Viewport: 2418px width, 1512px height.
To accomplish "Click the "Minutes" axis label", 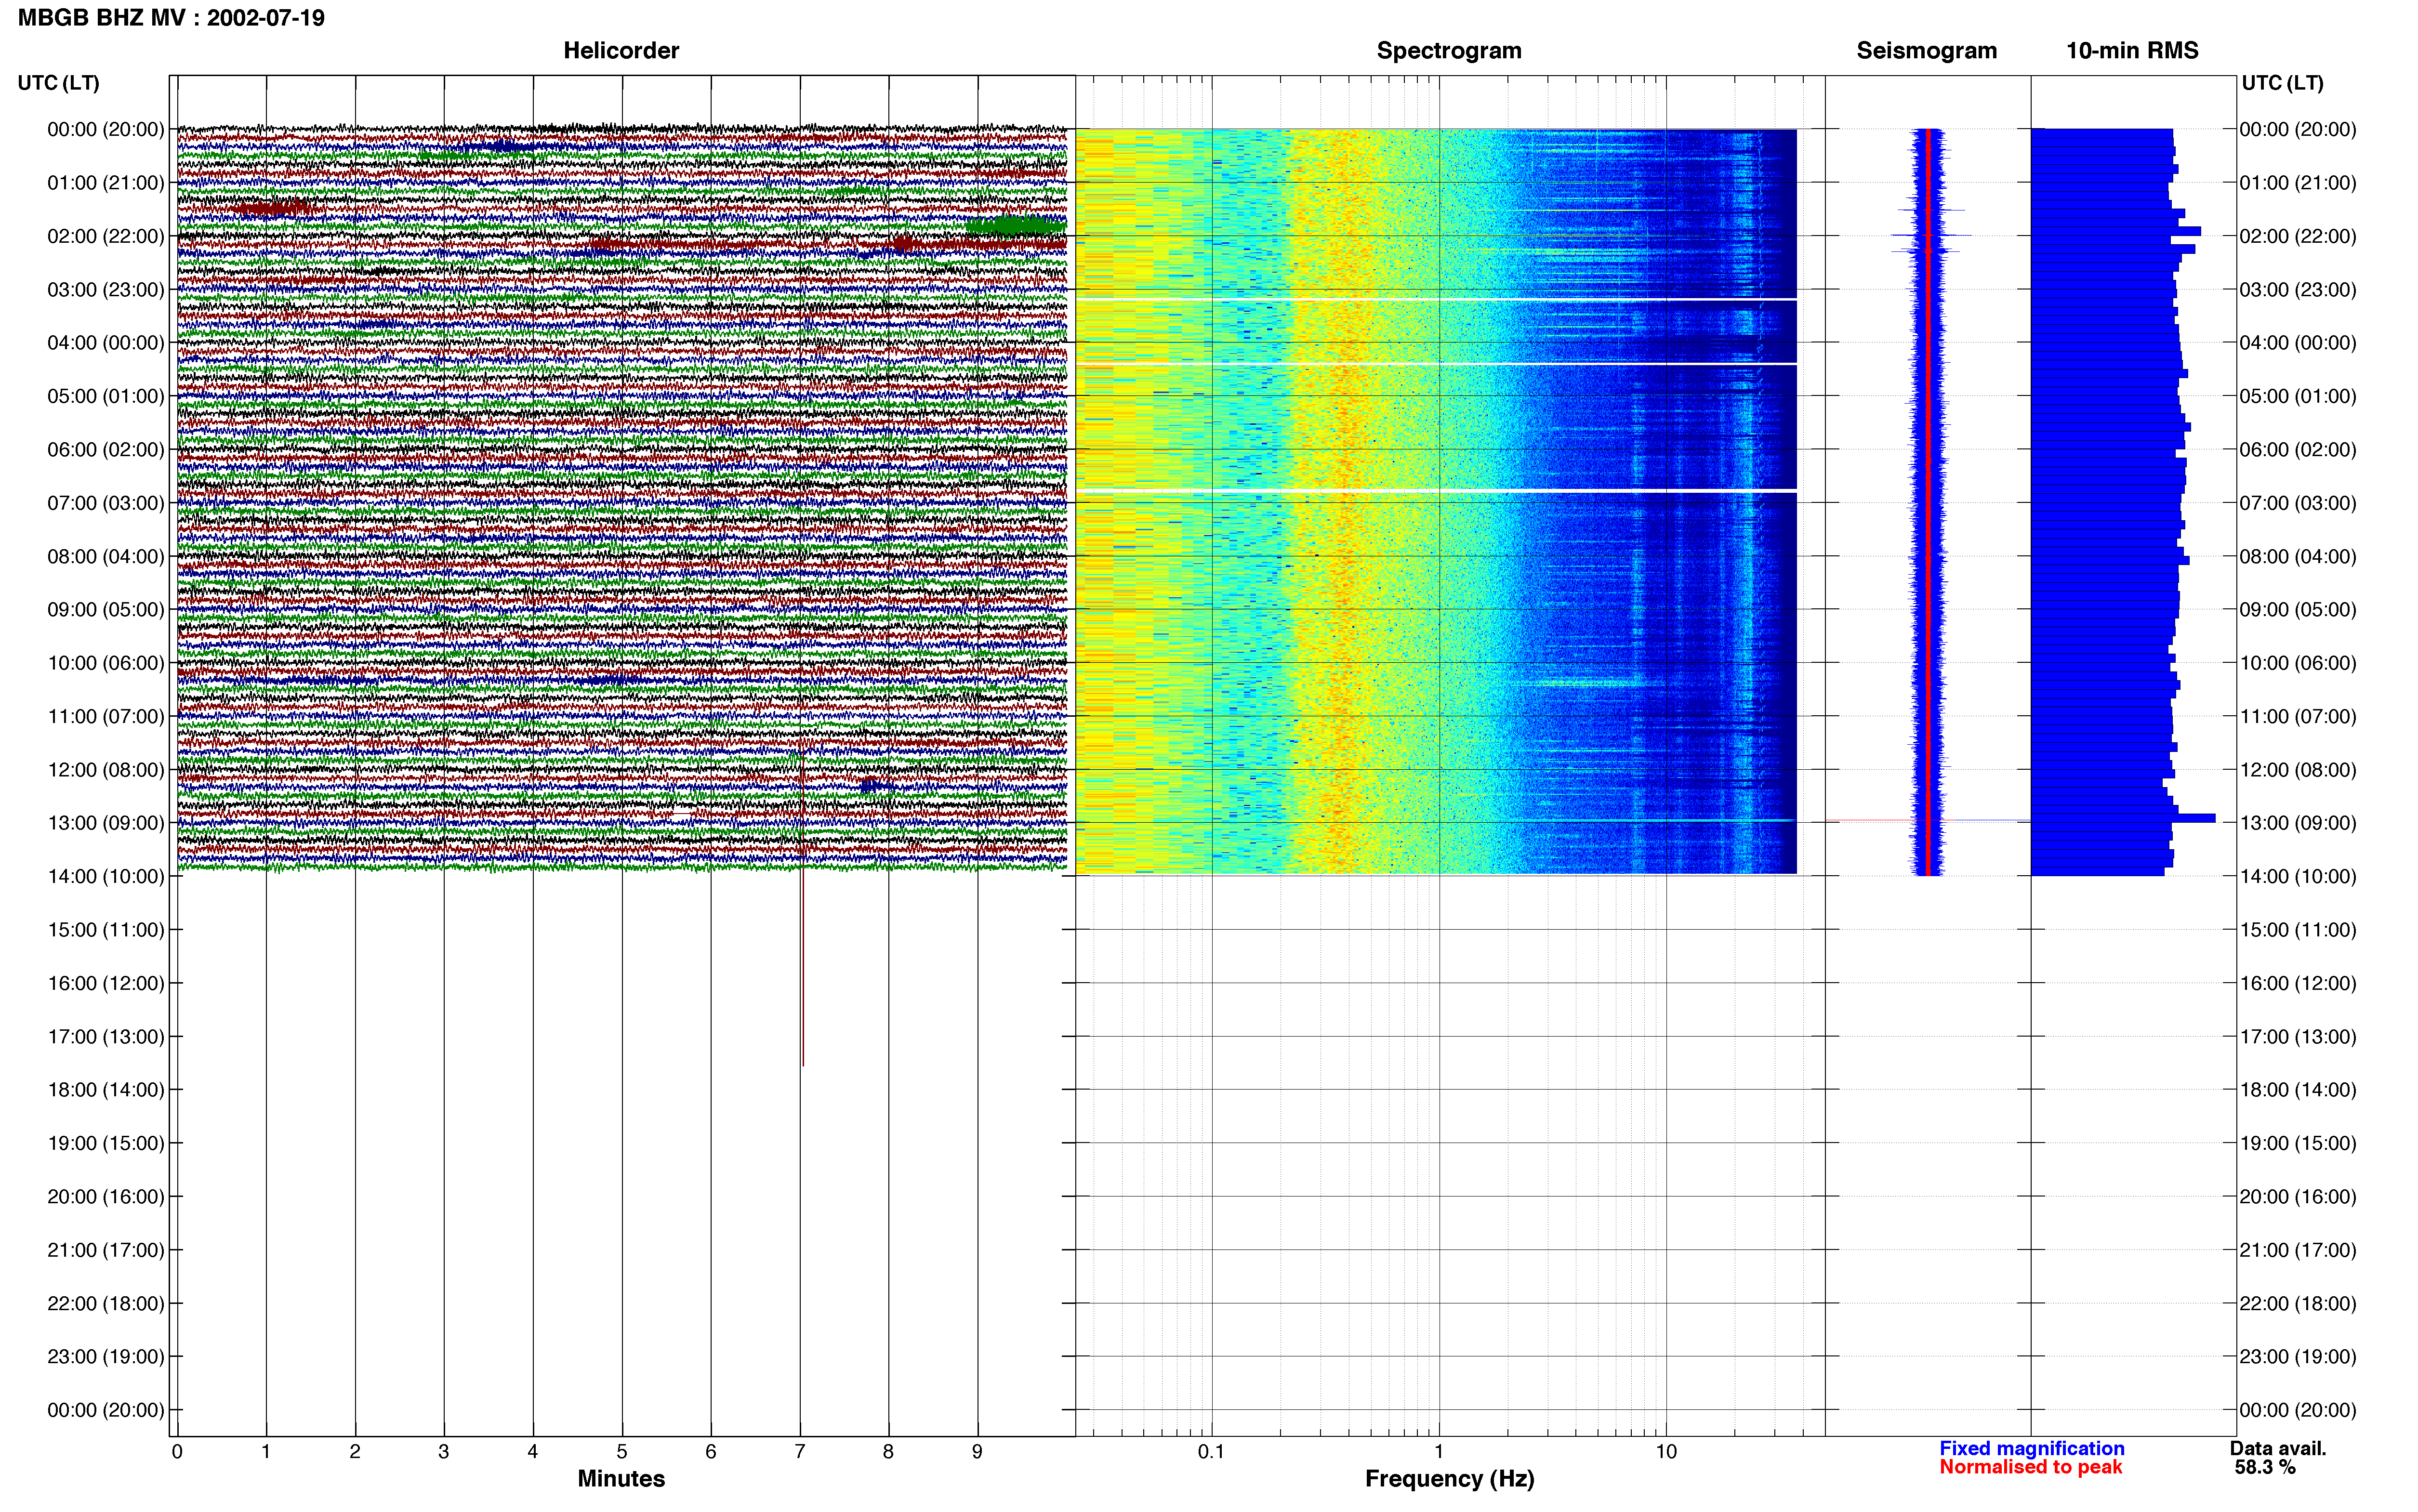I will (621, 1478).
